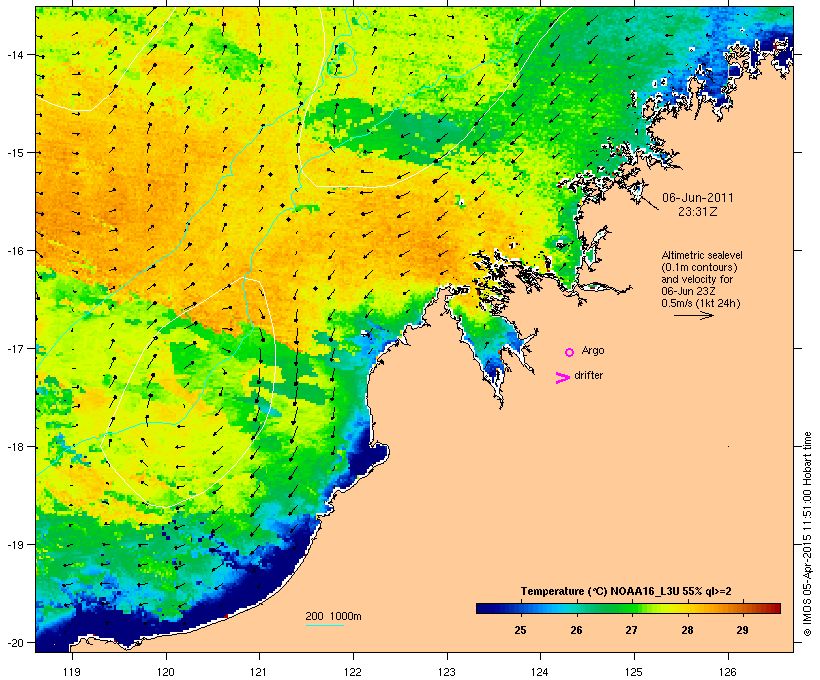Screen dimensions: 820x680
Task: Click the date label 06-Jun-2011
Action: (x=698, y=198)
